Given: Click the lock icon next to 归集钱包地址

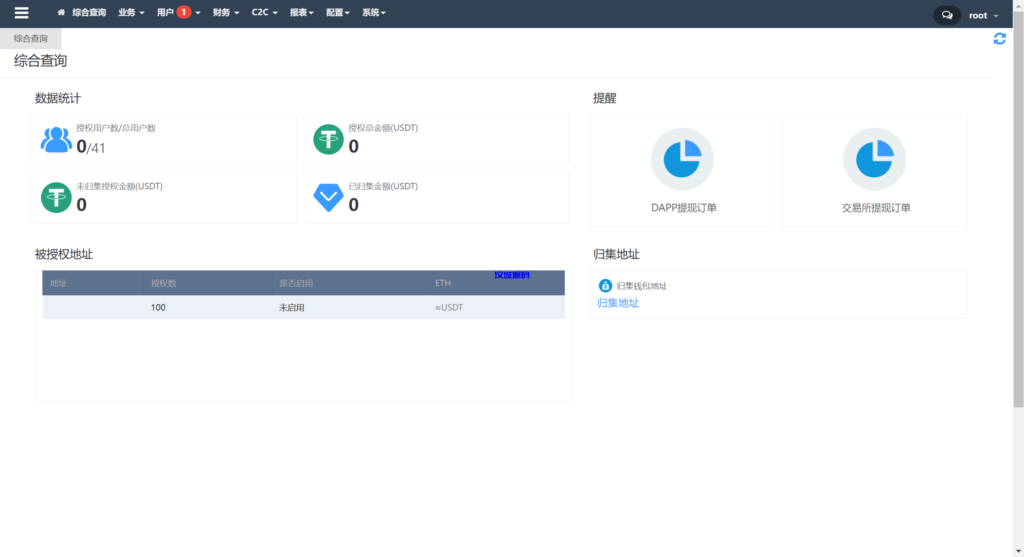Looking at the screenshot, I should tap(605, 286).
